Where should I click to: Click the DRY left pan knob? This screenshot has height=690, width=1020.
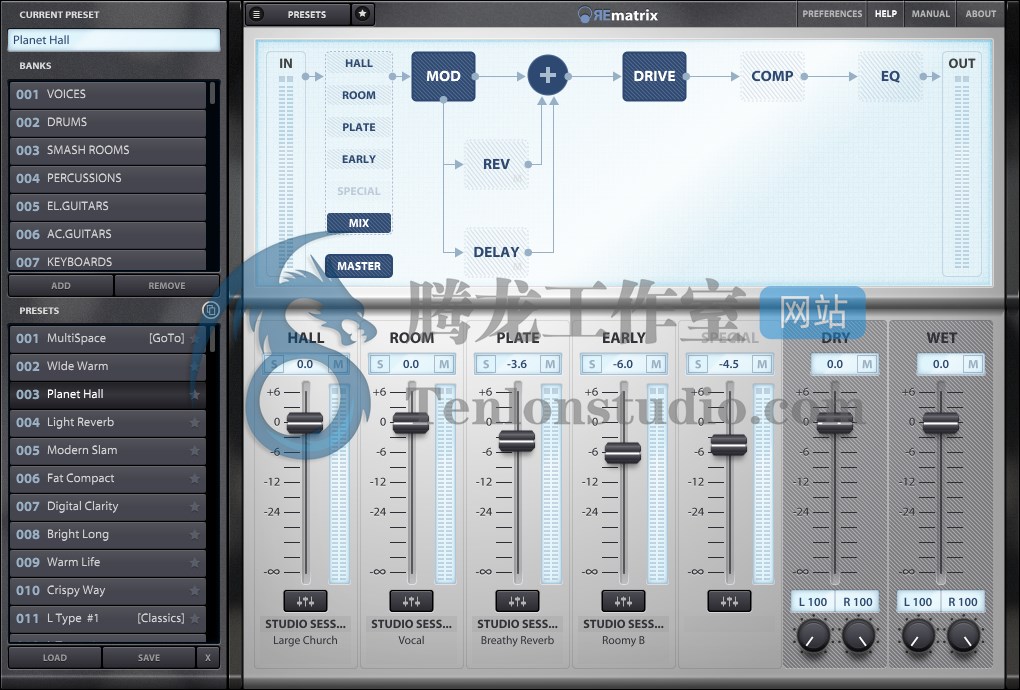point(812,635)
